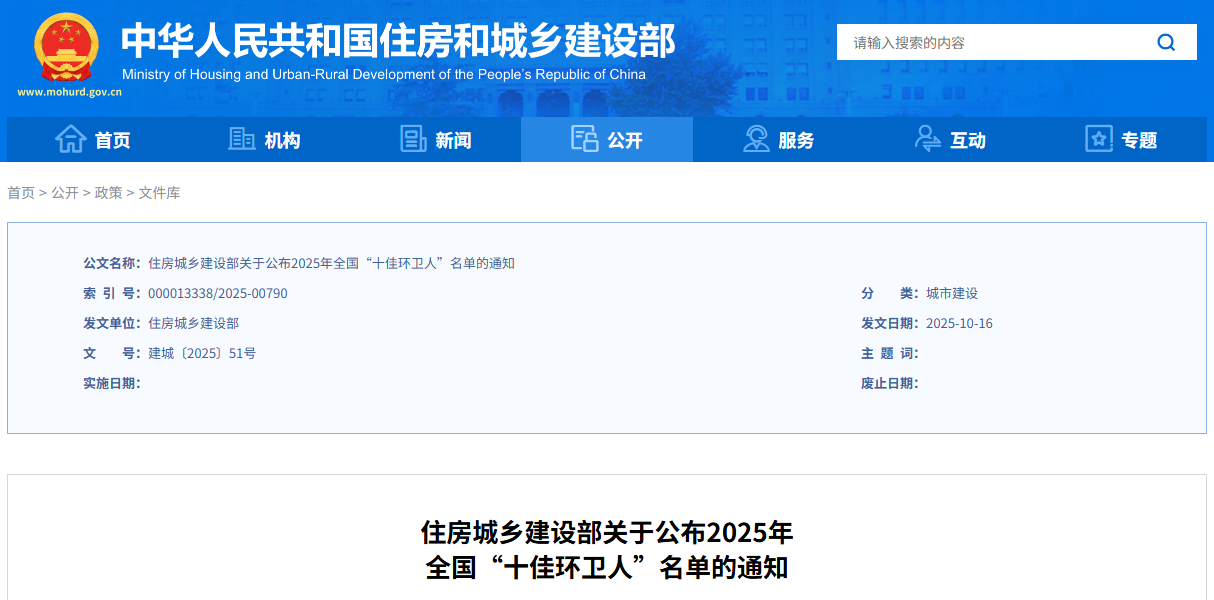Click 政策 in the breadcrumb trail

coord(108,193)
